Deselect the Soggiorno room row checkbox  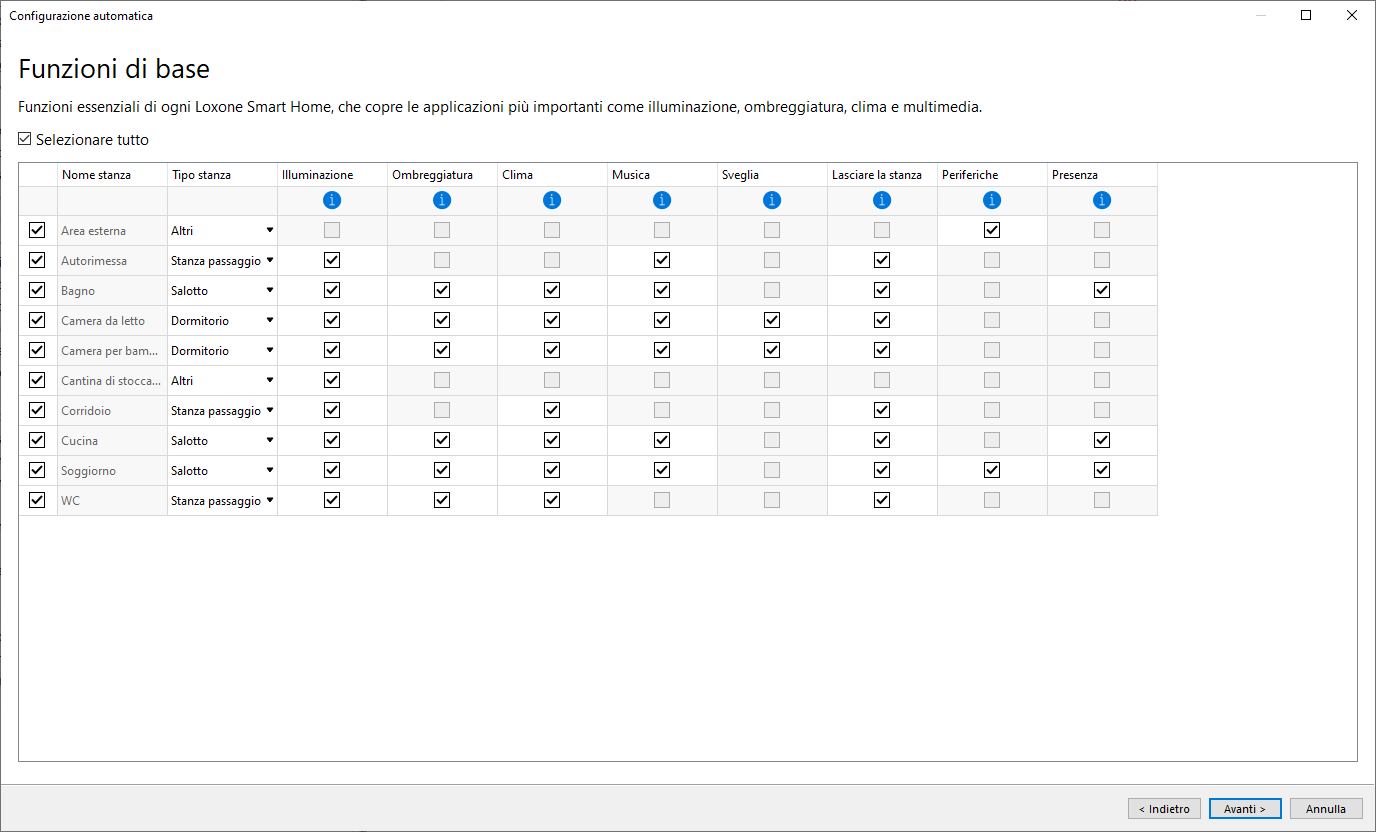[38, 470]
